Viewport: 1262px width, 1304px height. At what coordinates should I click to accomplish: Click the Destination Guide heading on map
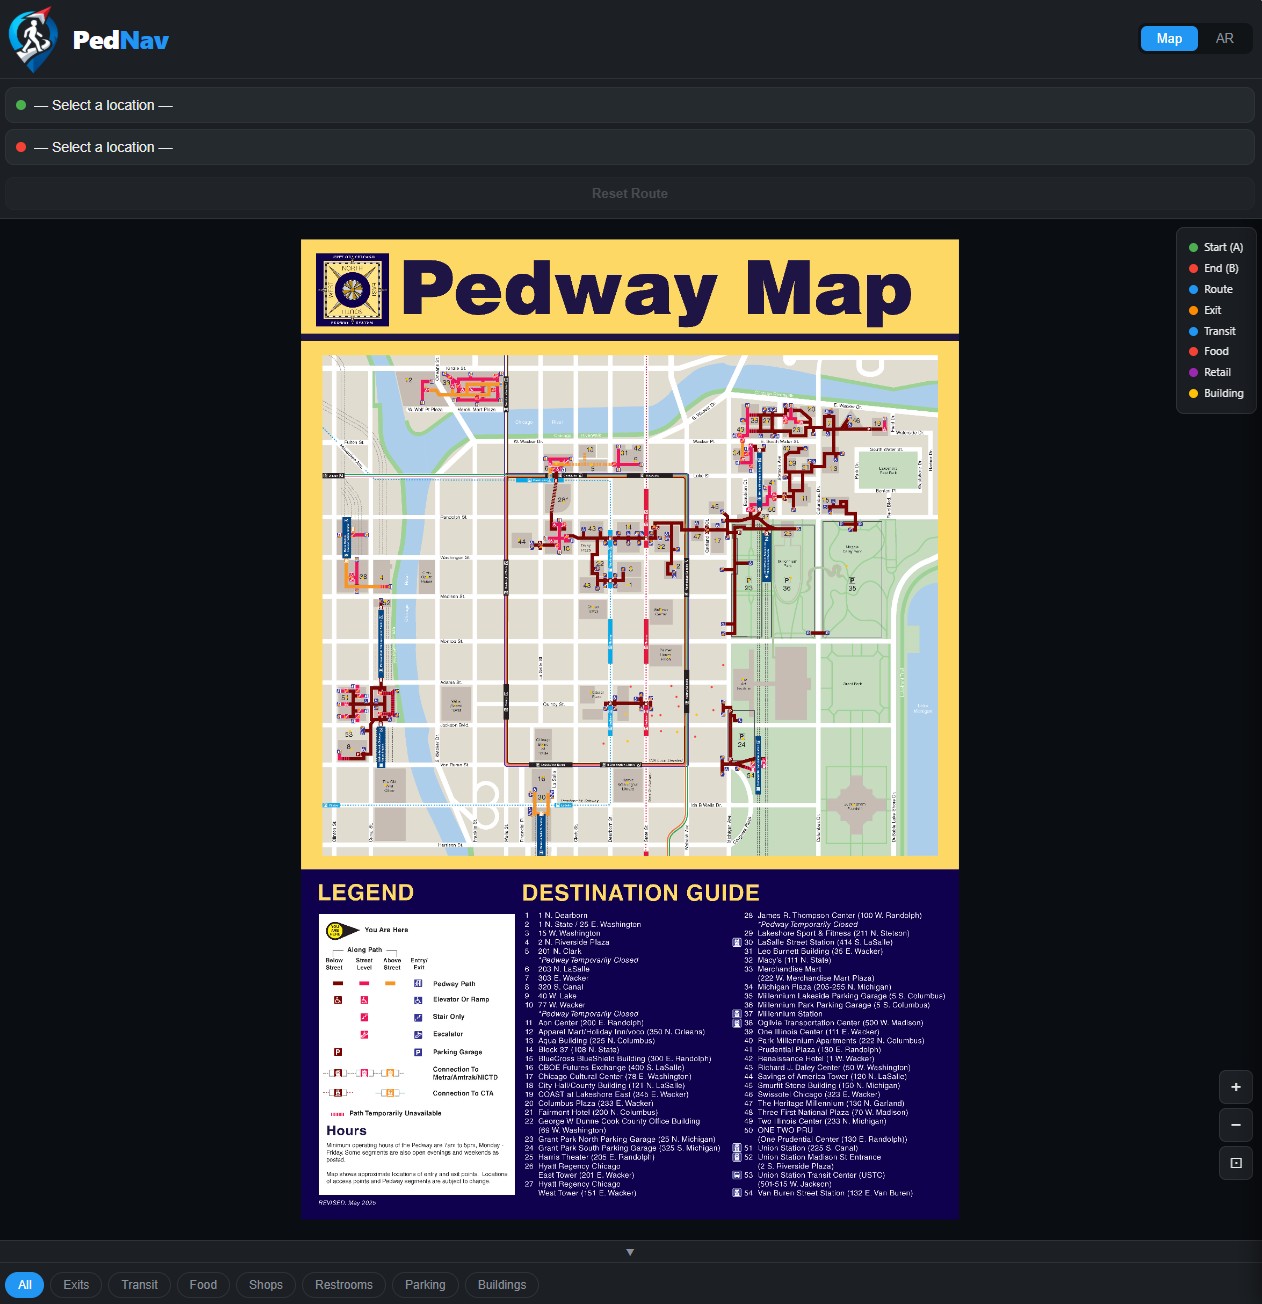pos(640,893)
